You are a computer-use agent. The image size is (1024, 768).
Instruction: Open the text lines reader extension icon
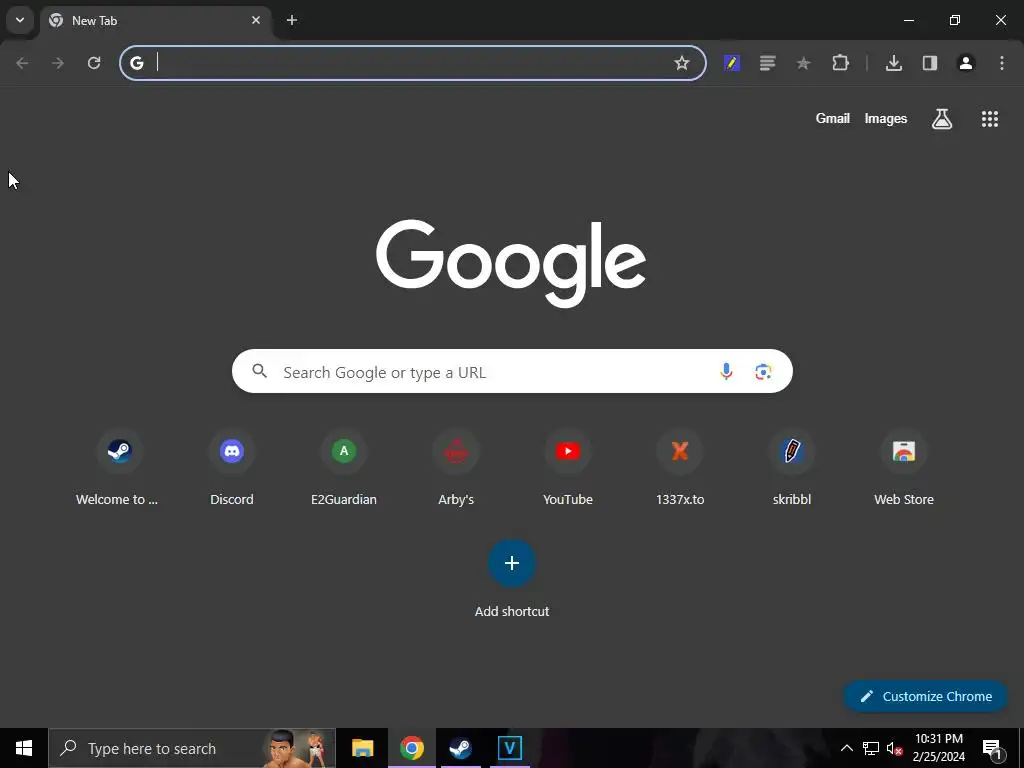click(768, 63)
